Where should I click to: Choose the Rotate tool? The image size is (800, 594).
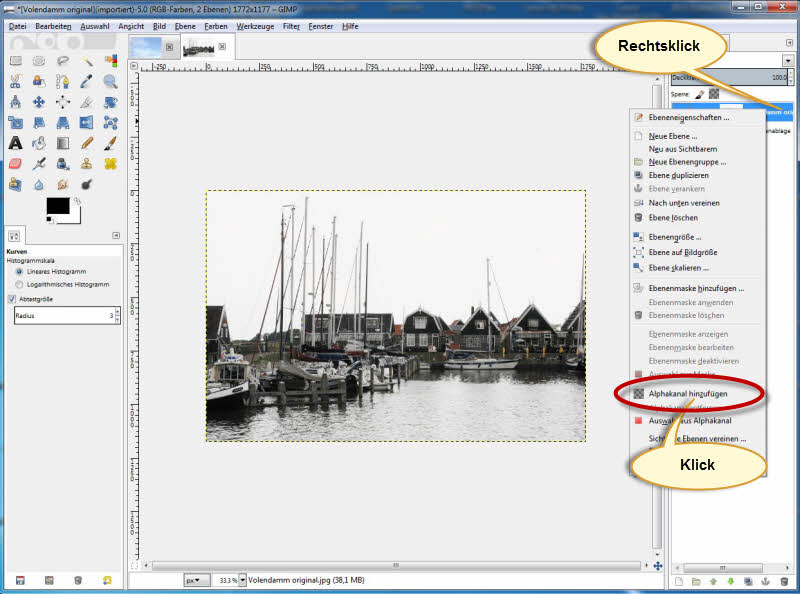click(111, 102)
